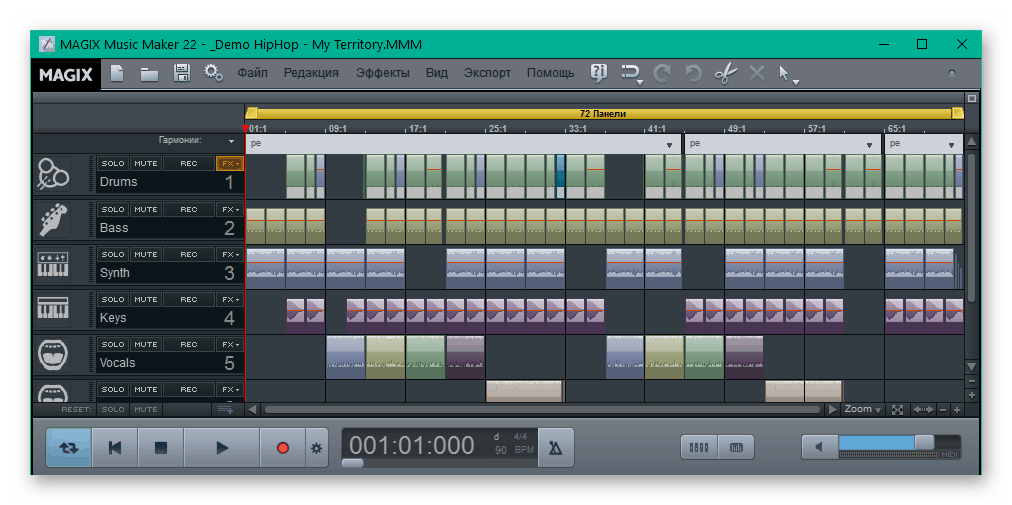1012x505 pixels.
Task: Click the scissors cut tool icon
Action: [725, 73]
